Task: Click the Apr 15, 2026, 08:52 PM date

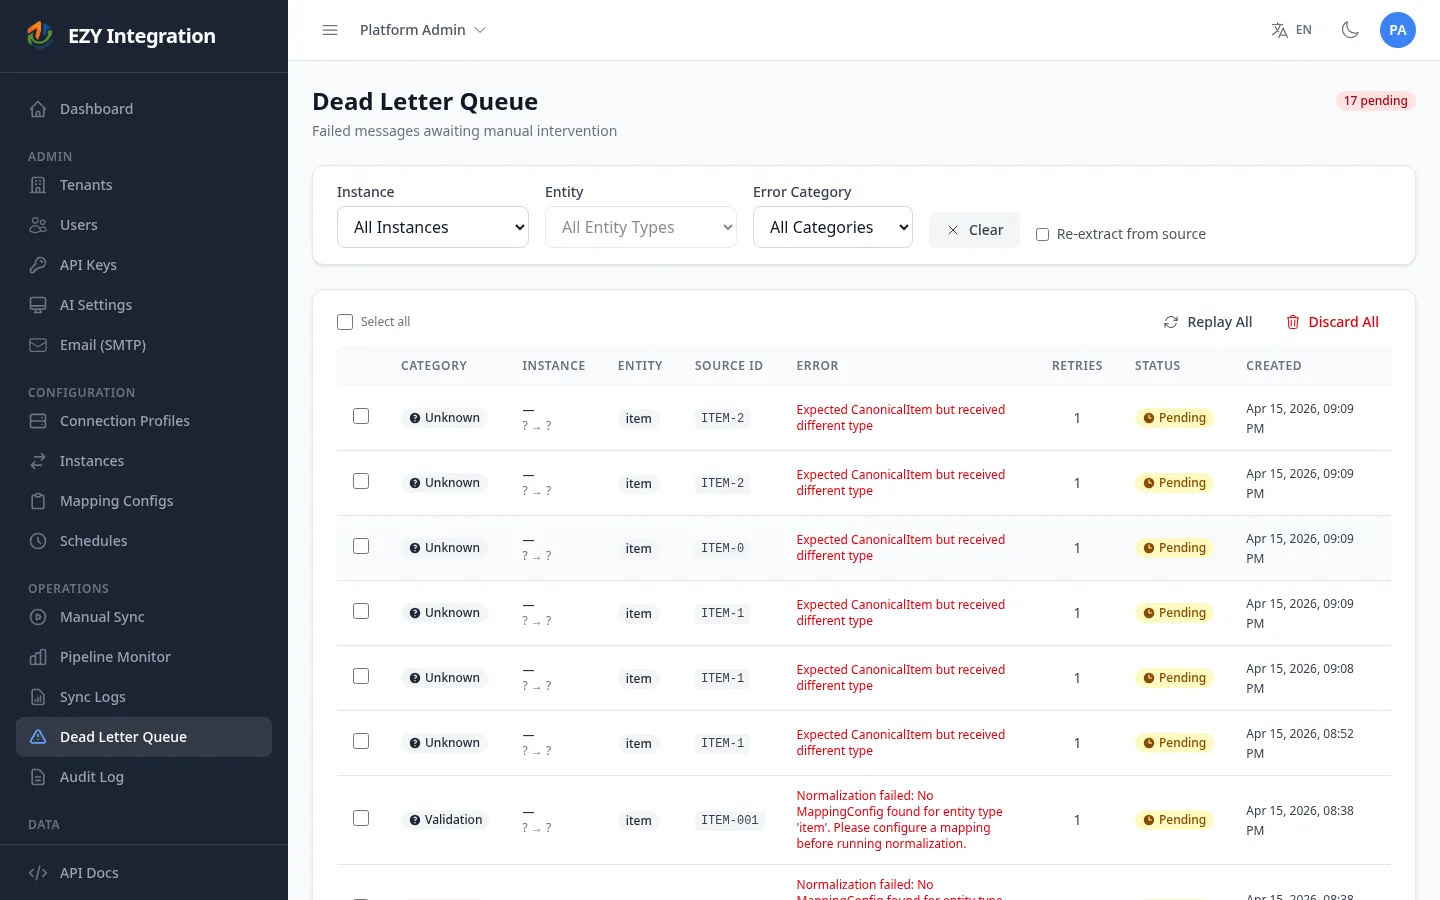Action: point(1300,743)
